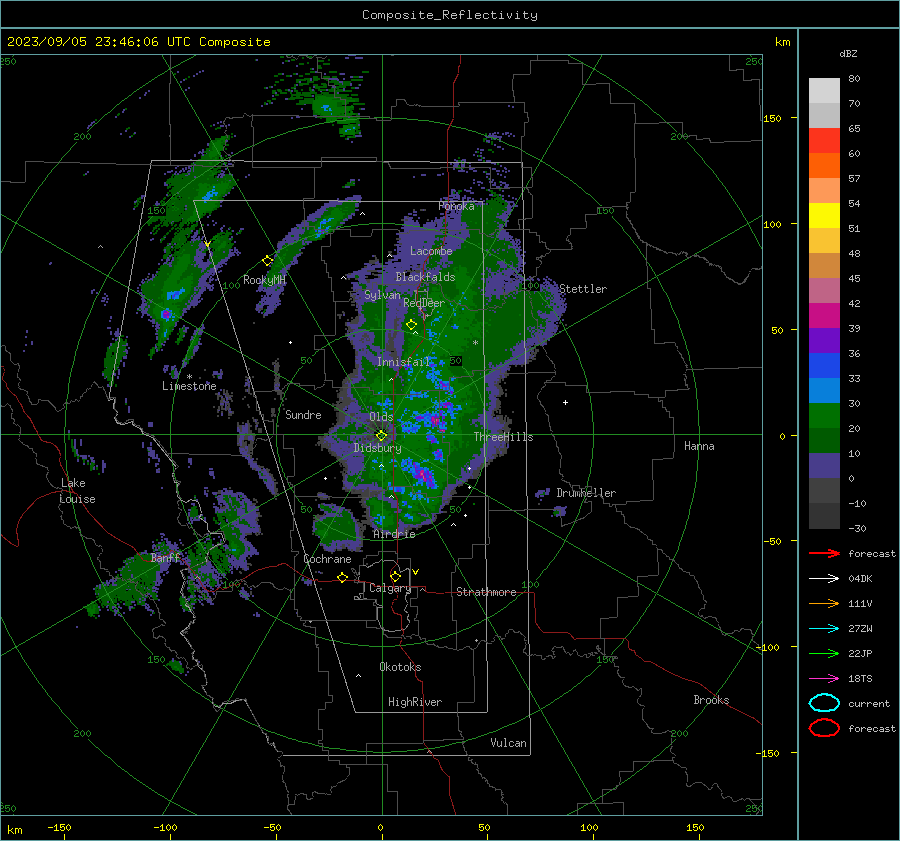Click the Olds label on map
The image size is (900, 841).
pos(381,417)
